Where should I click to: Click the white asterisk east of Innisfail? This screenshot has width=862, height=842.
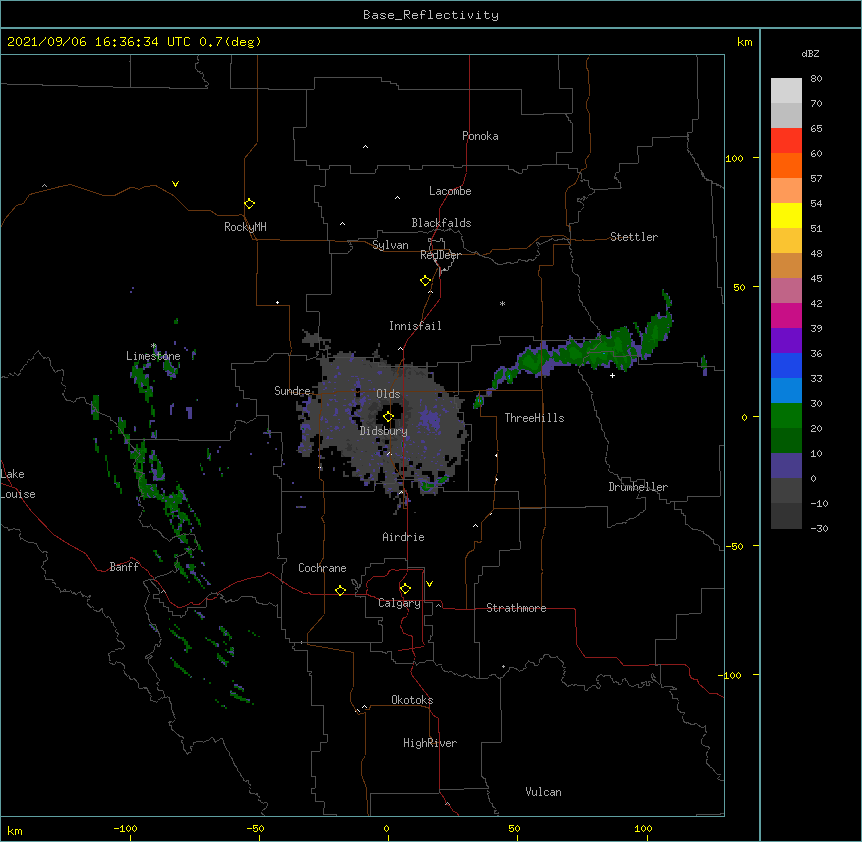tap(502, 303)
